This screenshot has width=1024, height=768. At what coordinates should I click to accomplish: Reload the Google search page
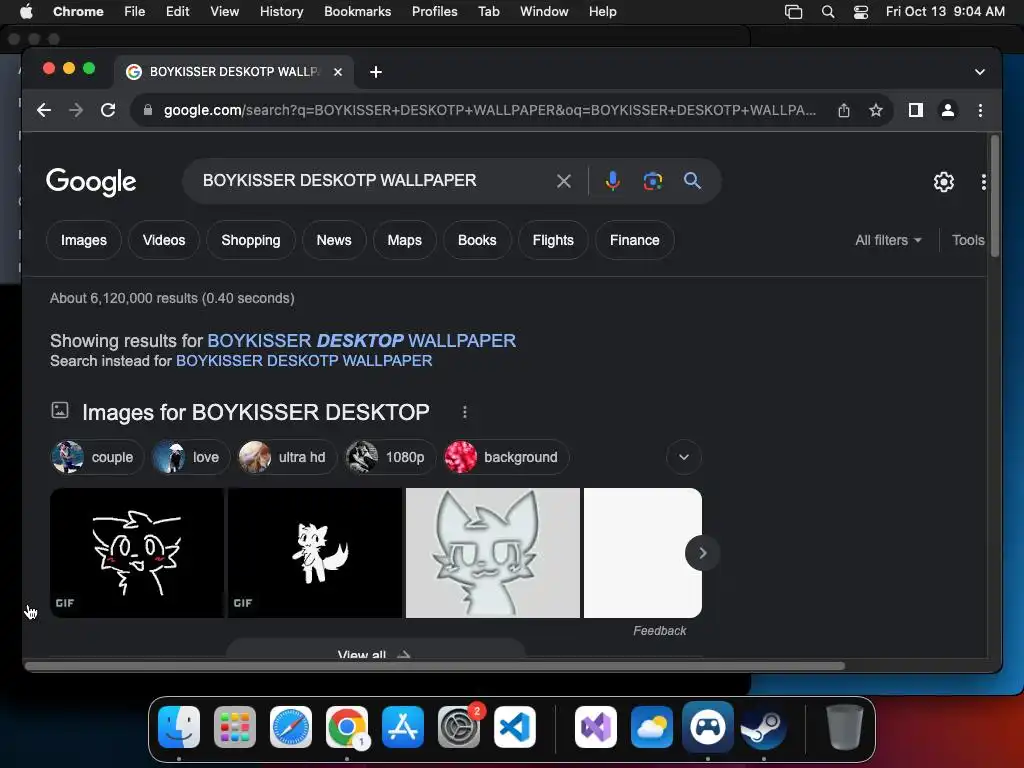click(x=108, y=110)
